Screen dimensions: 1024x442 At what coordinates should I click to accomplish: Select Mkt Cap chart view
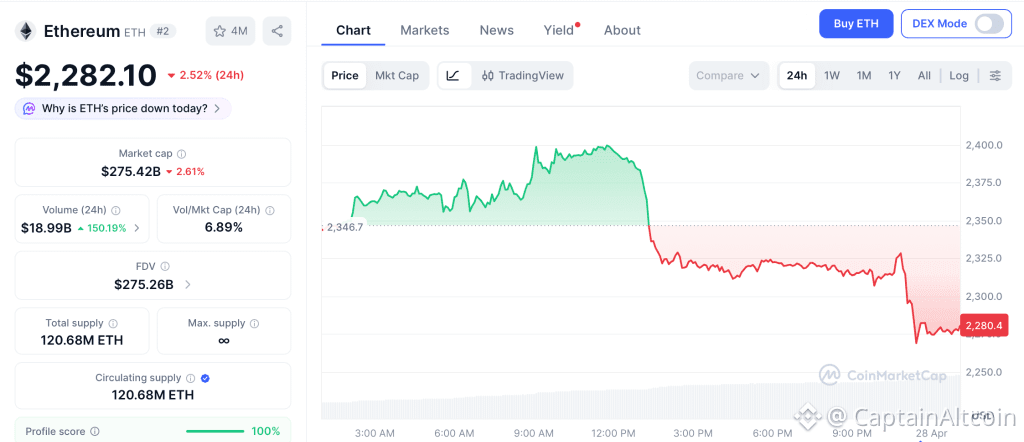pyautogui.click(x=397, y=75)
